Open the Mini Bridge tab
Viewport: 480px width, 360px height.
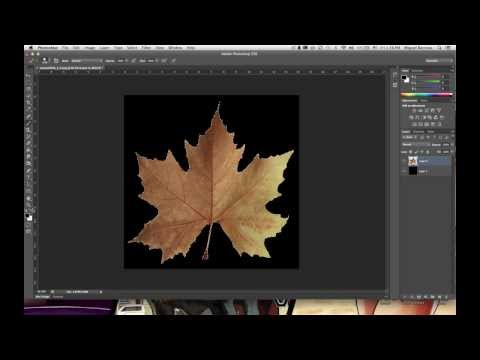coord(43,297)
